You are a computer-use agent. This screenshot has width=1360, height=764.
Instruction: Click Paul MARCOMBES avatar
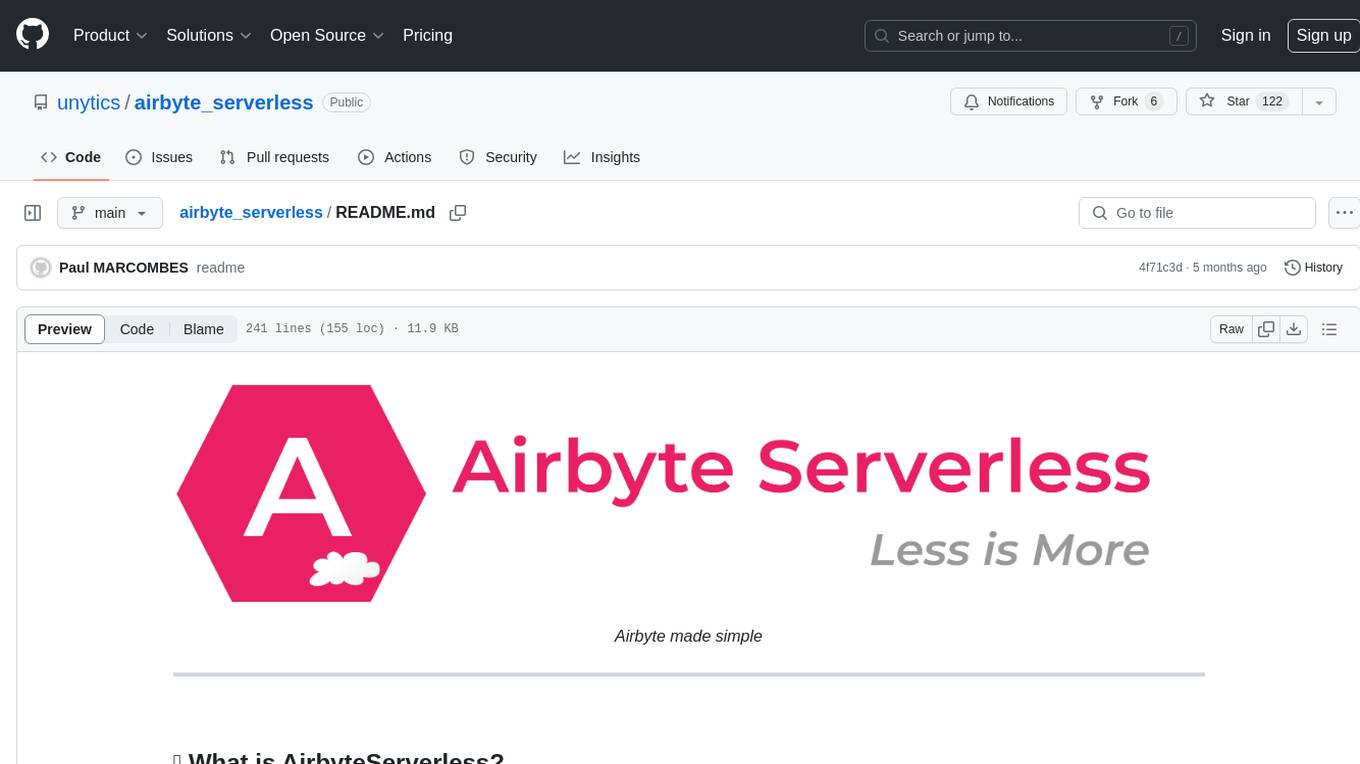41,268
